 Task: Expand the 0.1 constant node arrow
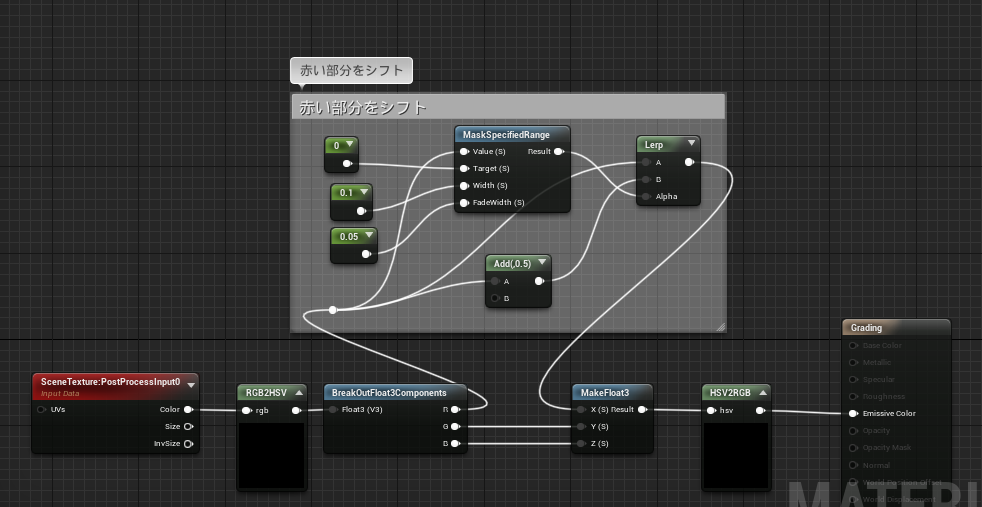(x=363, y=192)
